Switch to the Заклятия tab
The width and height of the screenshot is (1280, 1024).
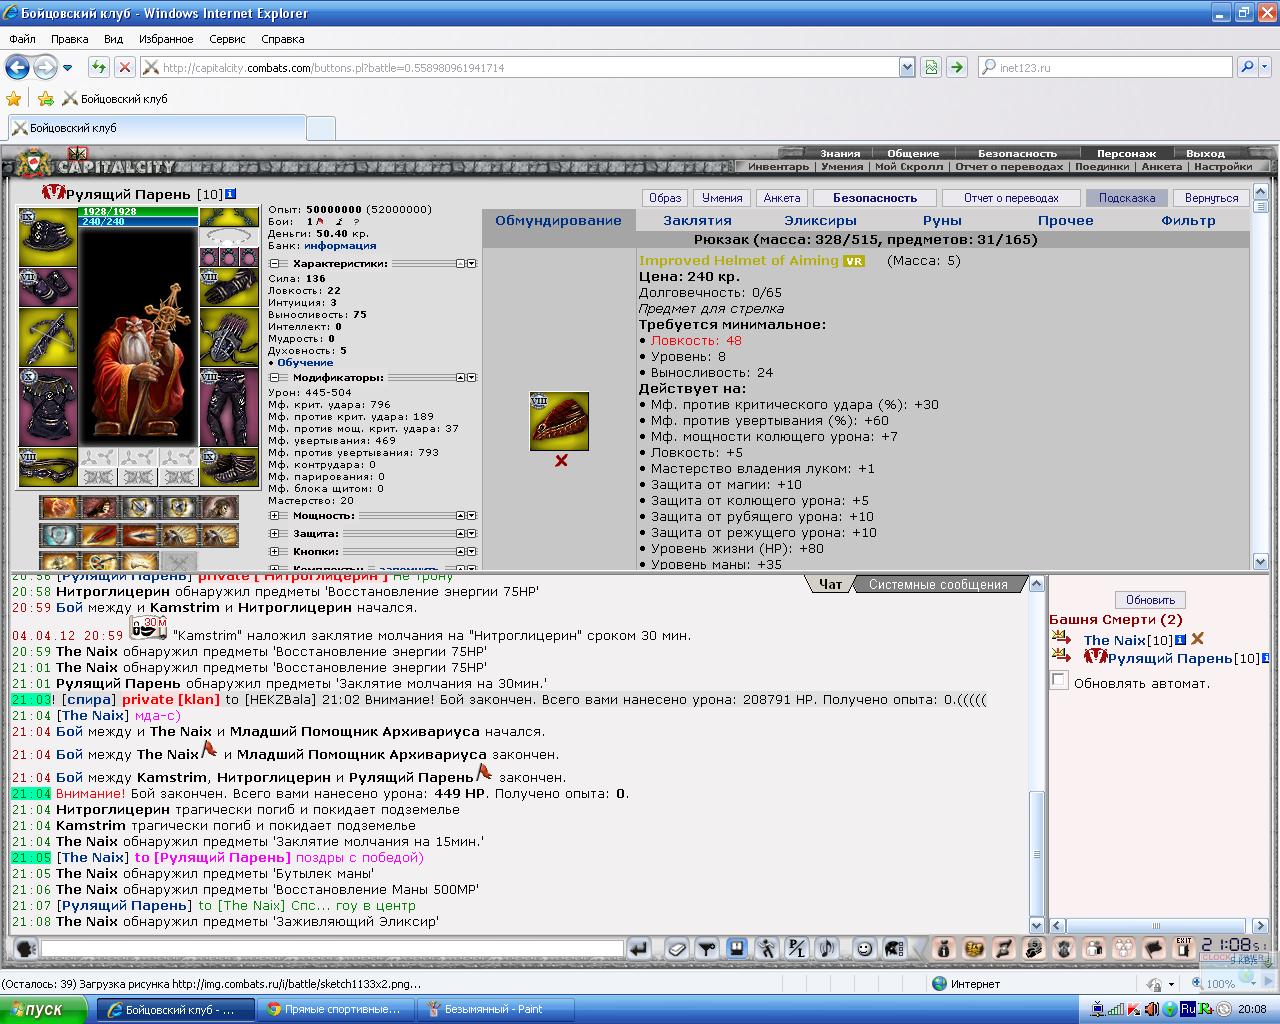tap(697, 220)
